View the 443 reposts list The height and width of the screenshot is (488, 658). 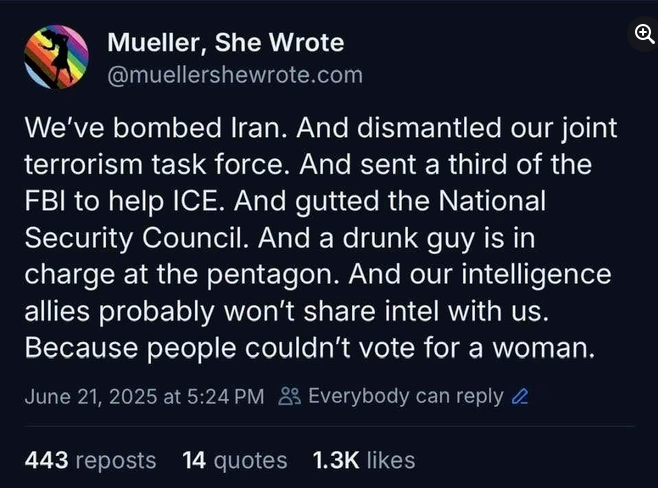pos(90,460)
